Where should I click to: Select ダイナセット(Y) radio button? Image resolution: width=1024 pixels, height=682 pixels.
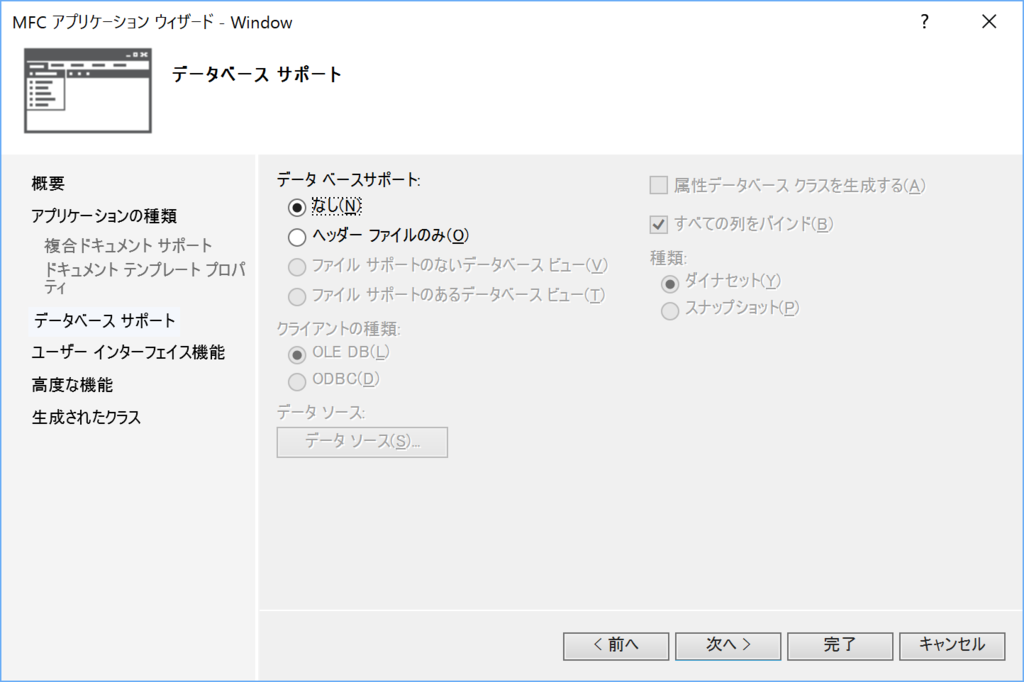(x=669, y=284)
